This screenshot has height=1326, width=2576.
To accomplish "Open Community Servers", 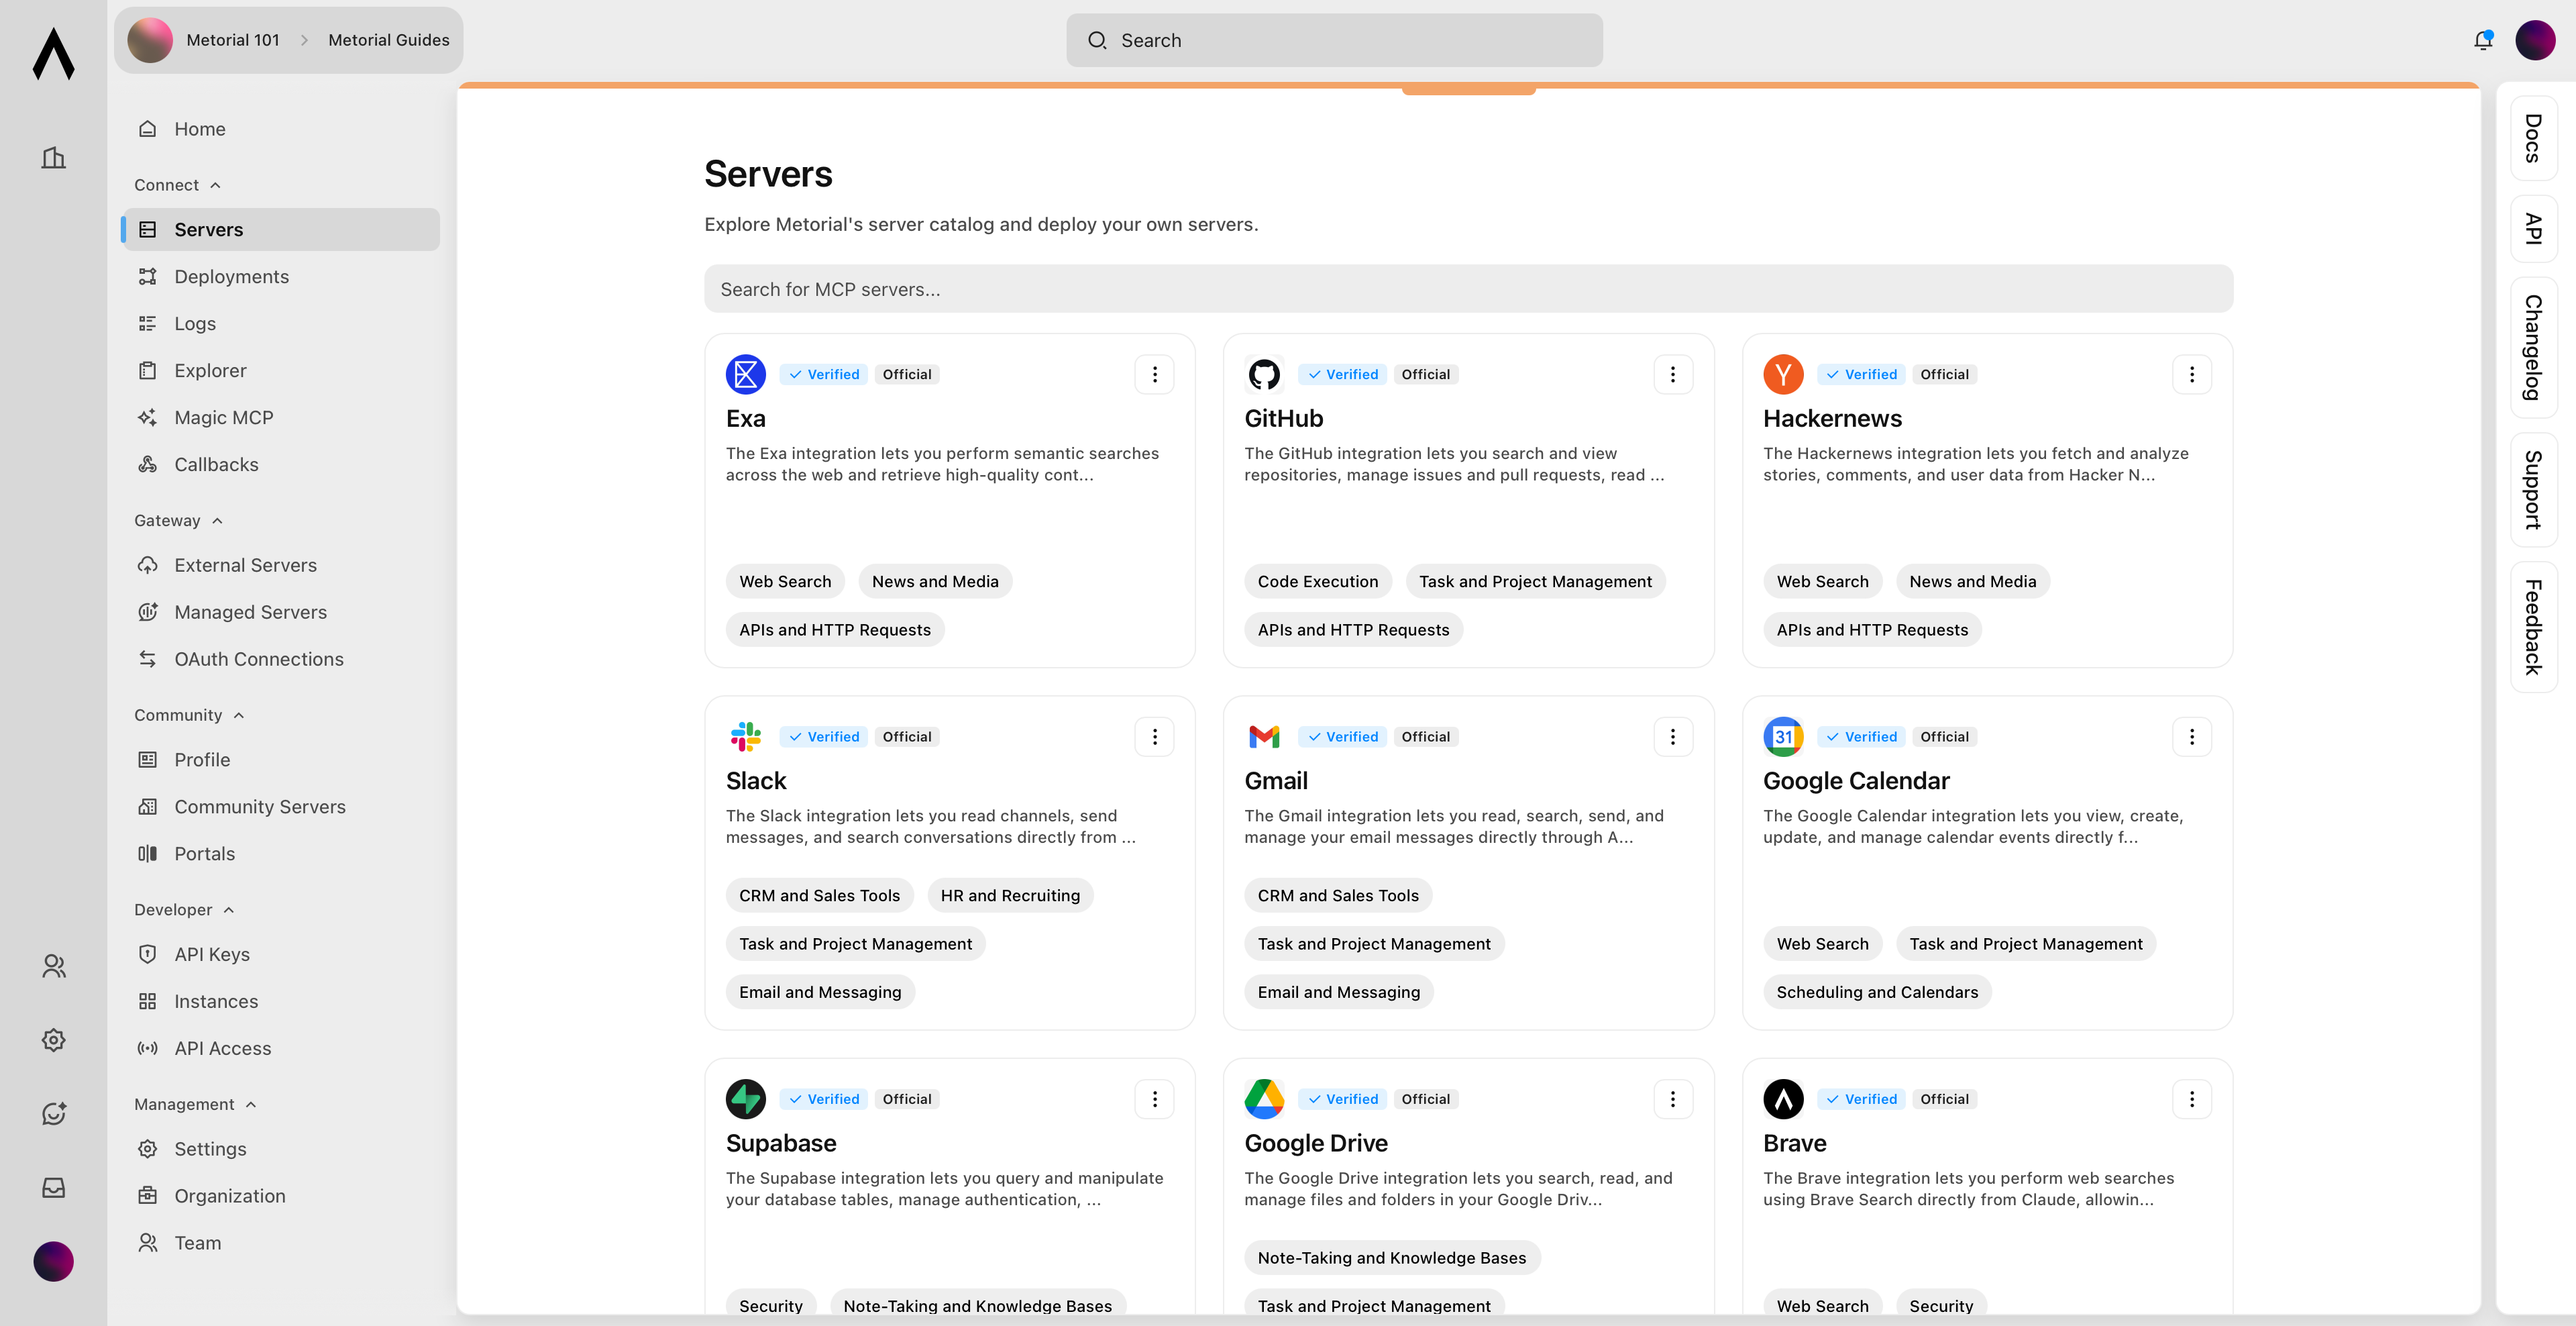I will pyautogui.click(x=260, y=806).
